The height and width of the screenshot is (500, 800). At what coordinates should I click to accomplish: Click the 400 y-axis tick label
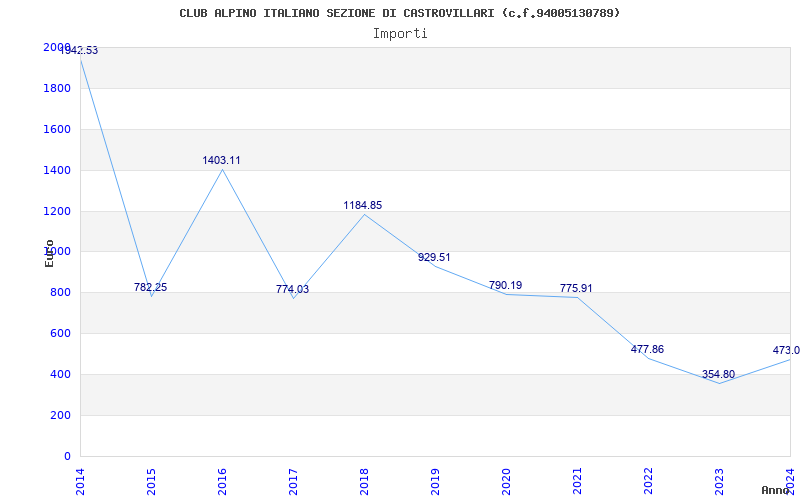61,374
